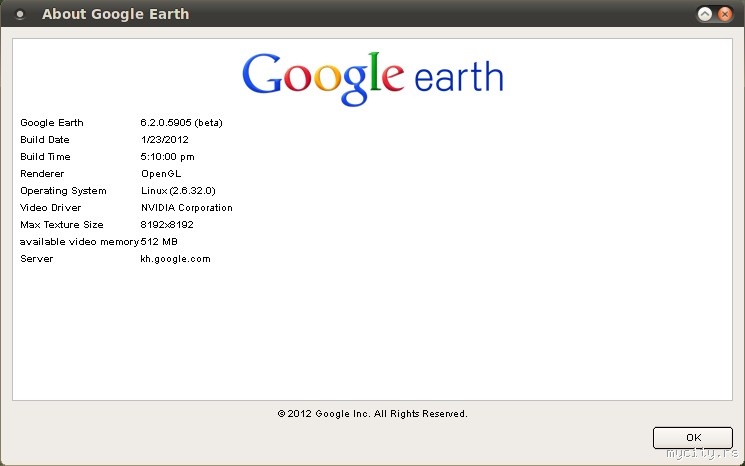The image size is (745, 466).
Task: Click the NVIDIA Corporation value
Action: click(x=187, y=208)
